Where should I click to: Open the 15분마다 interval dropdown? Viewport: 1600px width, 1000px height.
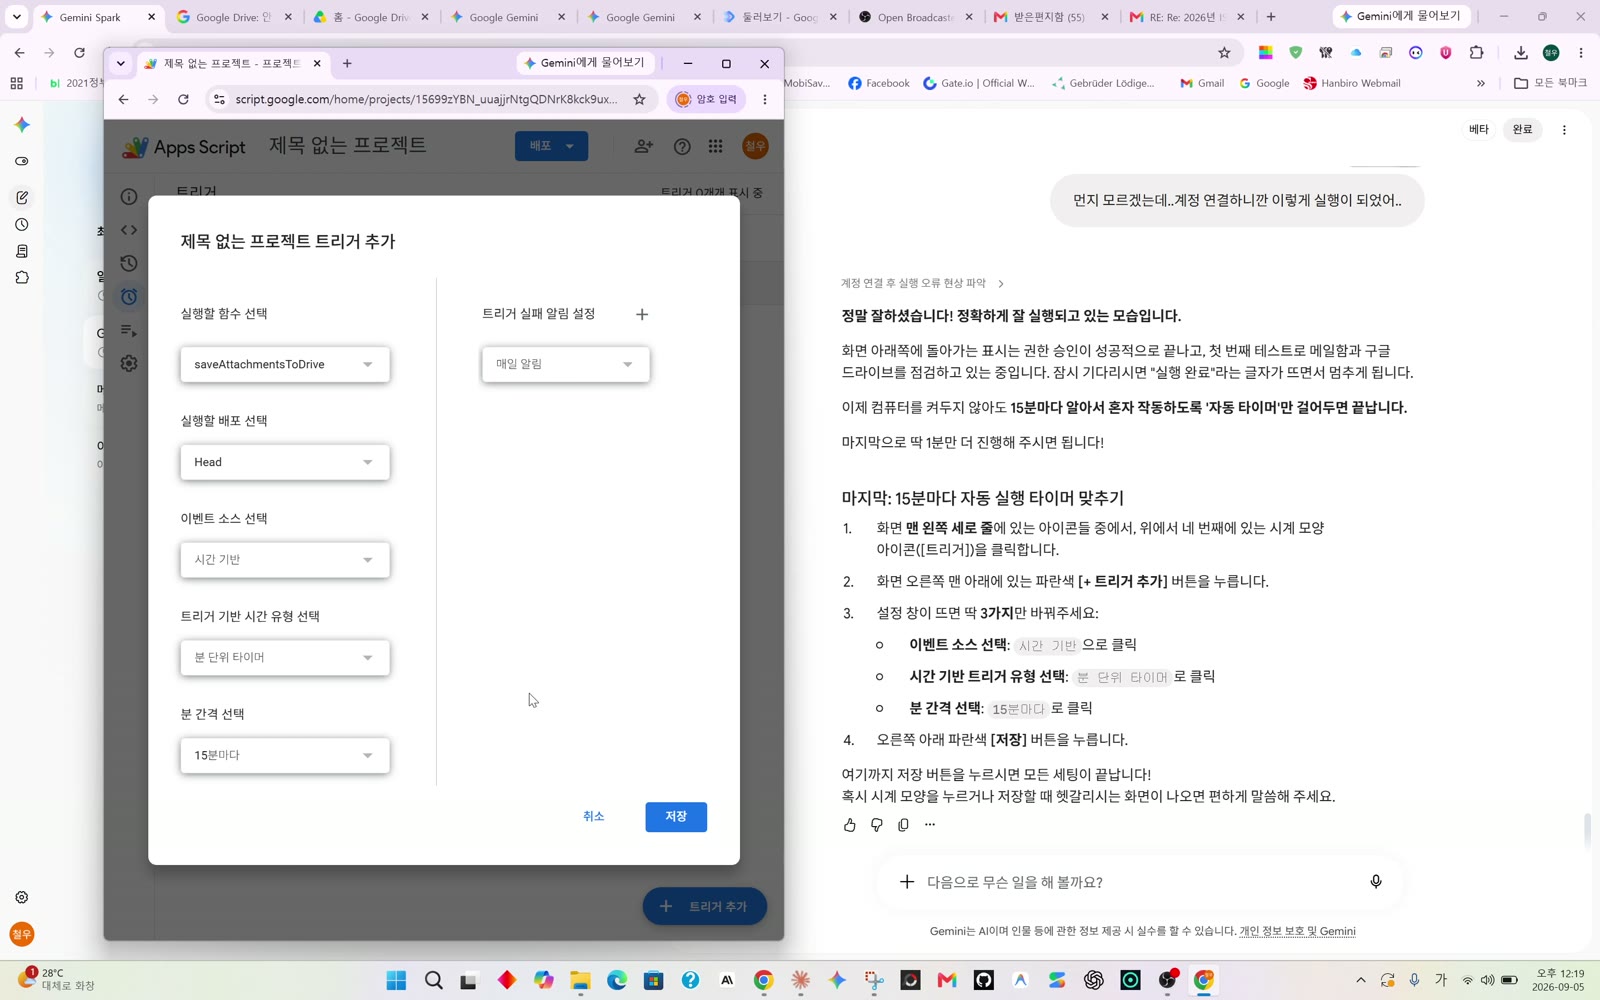285,755
